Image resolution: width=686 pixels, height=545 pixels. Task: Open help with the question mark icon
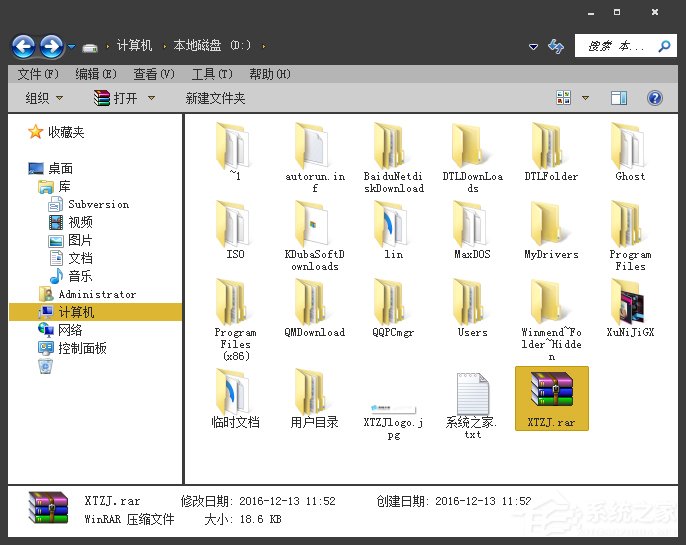point(654,98)
